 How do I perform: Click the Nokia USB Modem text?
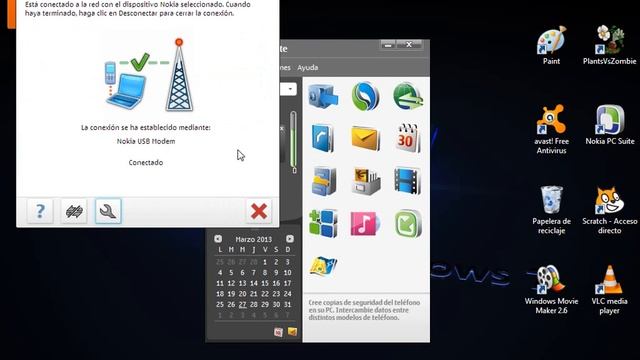coord(146,141)
